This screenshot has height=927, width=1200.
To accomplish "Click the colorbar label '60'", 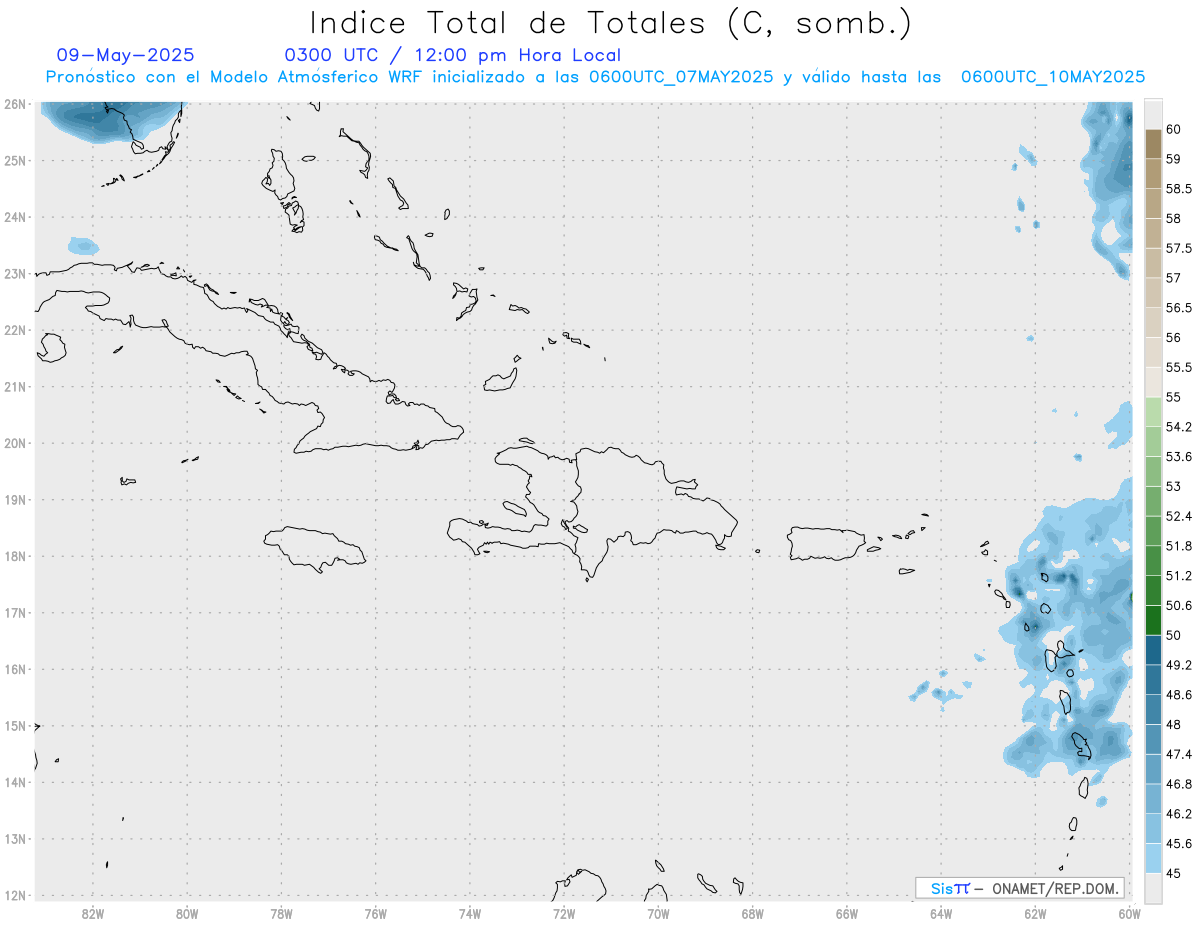I will tap(1173, 129).
